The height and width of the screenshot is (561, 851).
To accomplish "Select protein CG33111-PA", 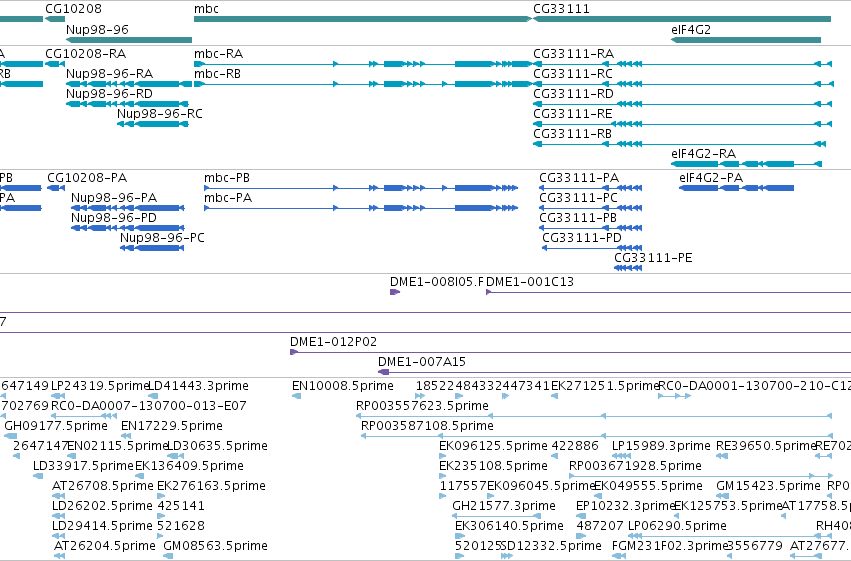I will 590,188.
